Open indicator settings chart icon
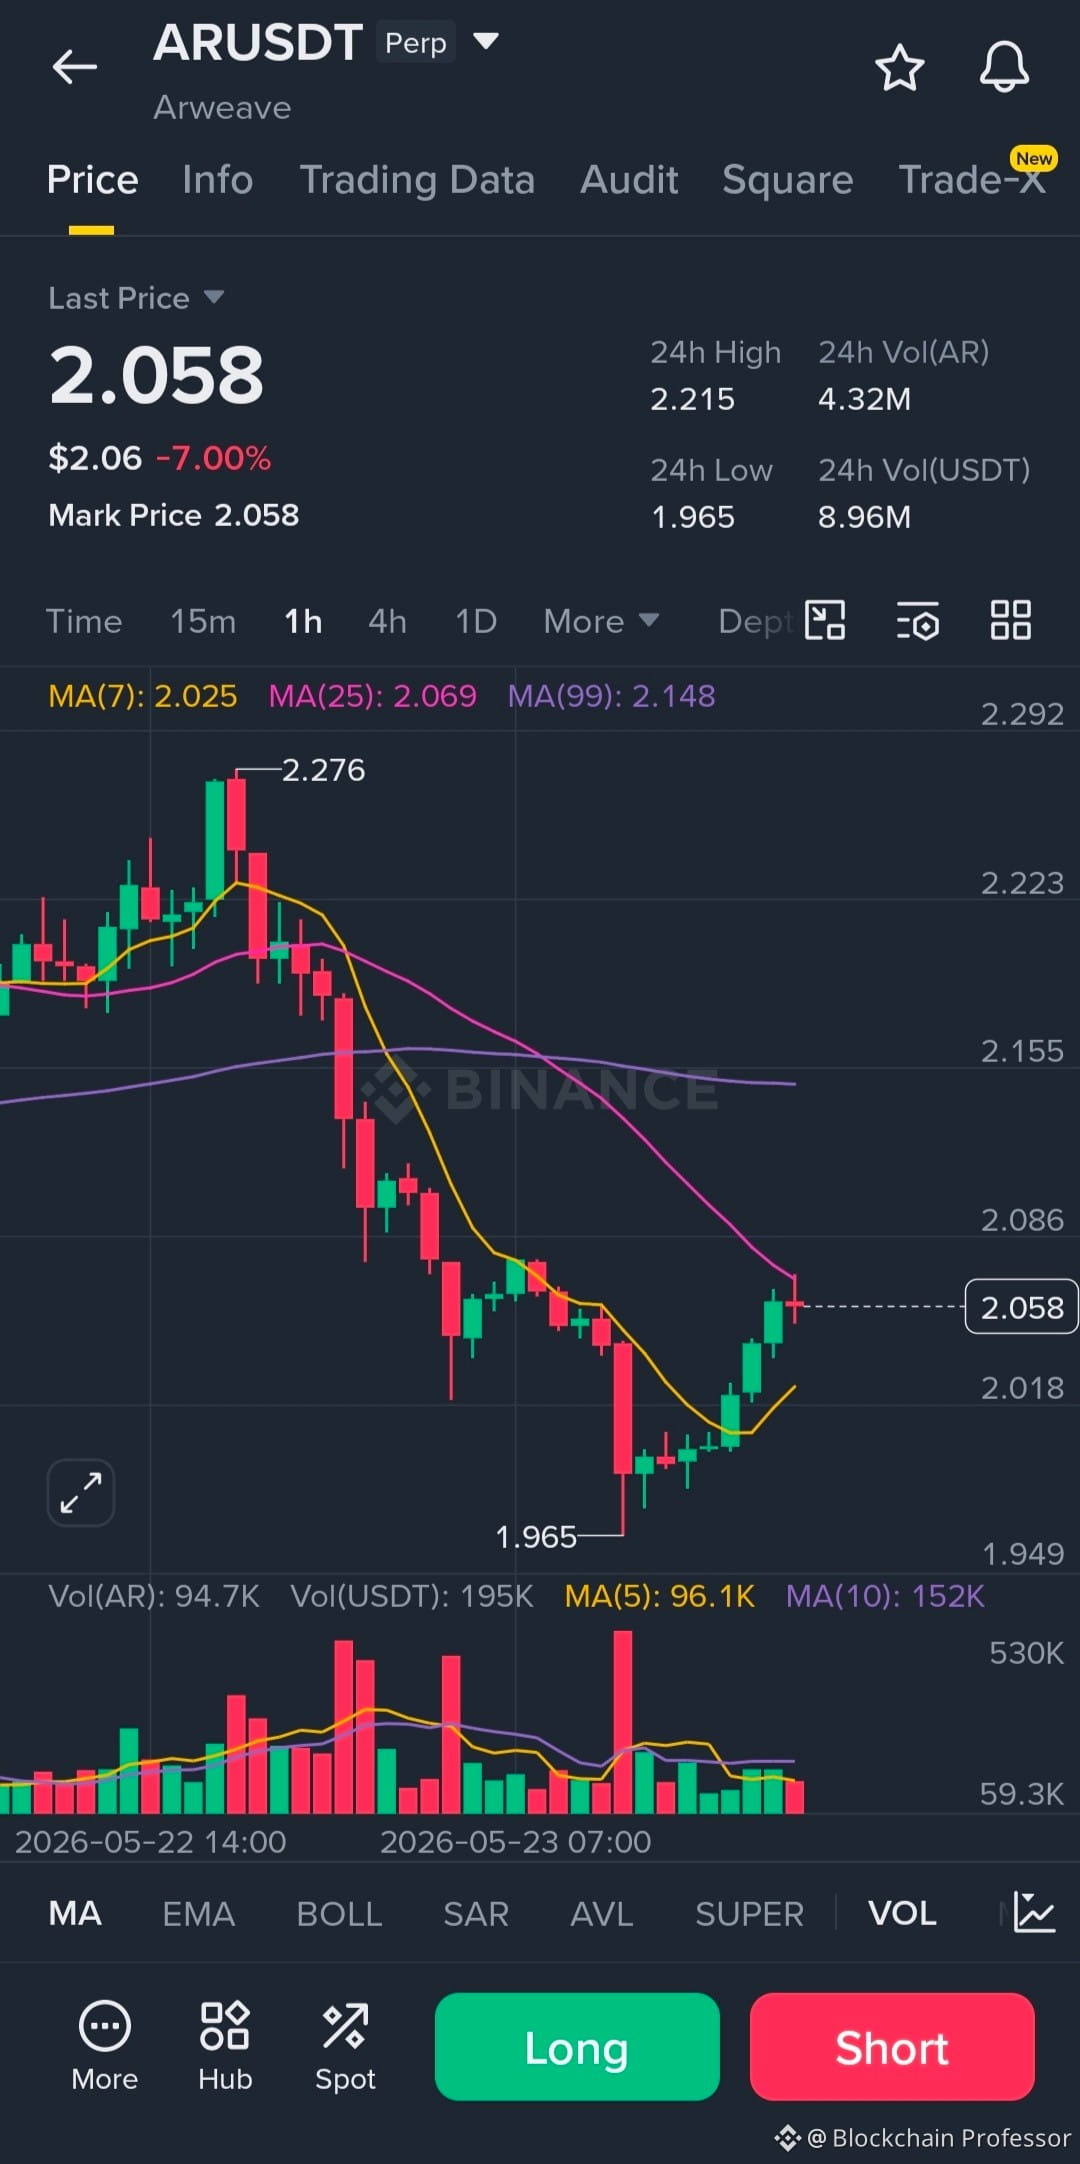Viewport: 1080px width, 2164px height. [x=1034, y=1913]
